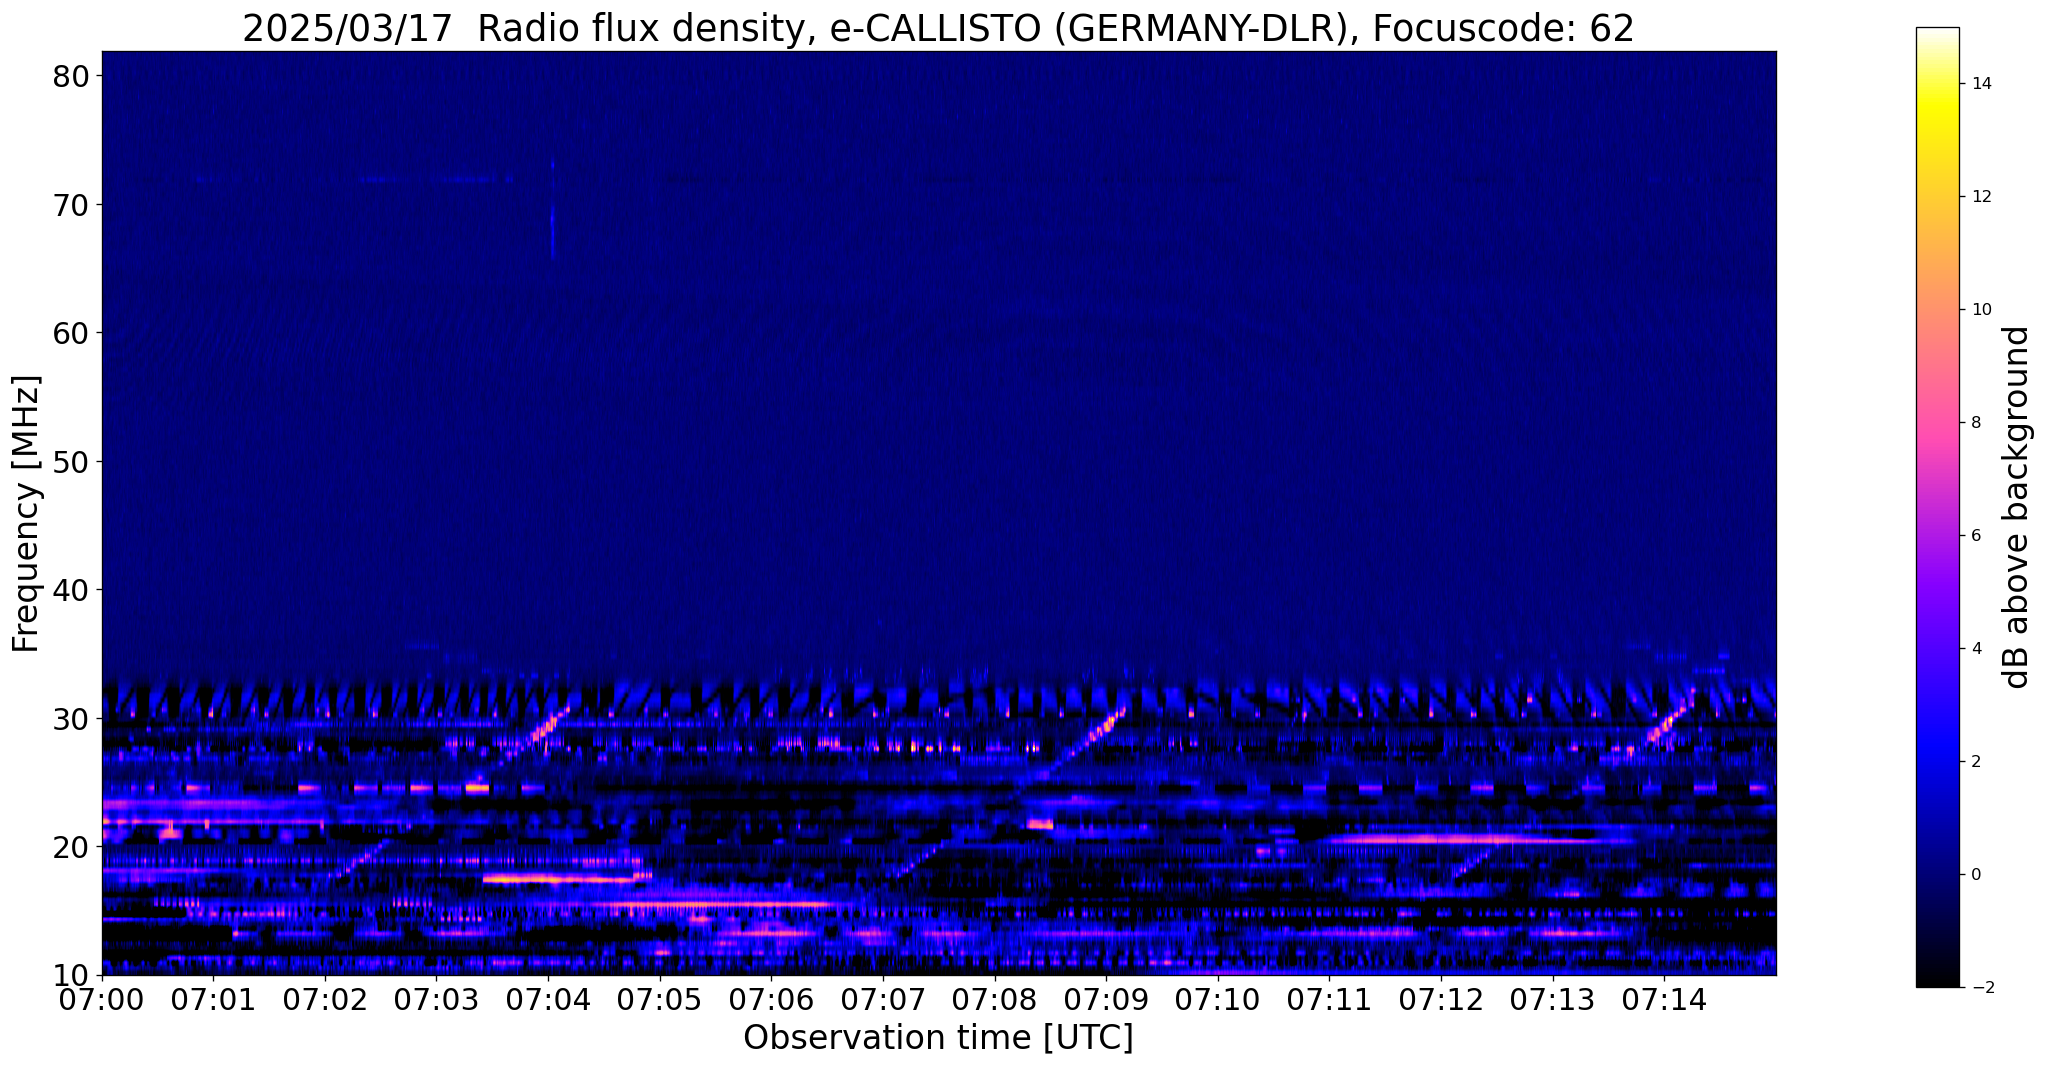Click the 60 MHz frequency tick label

point(70,333)
